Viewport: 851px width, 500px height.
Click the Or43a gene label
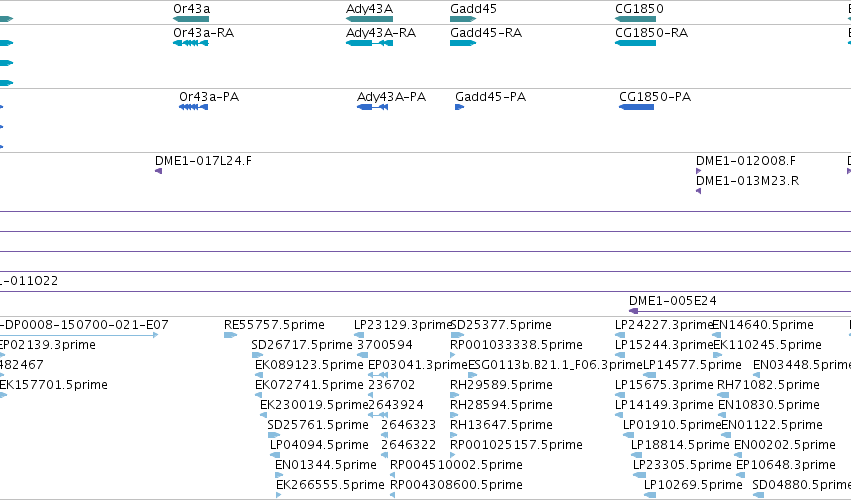[x=192, y=9]
